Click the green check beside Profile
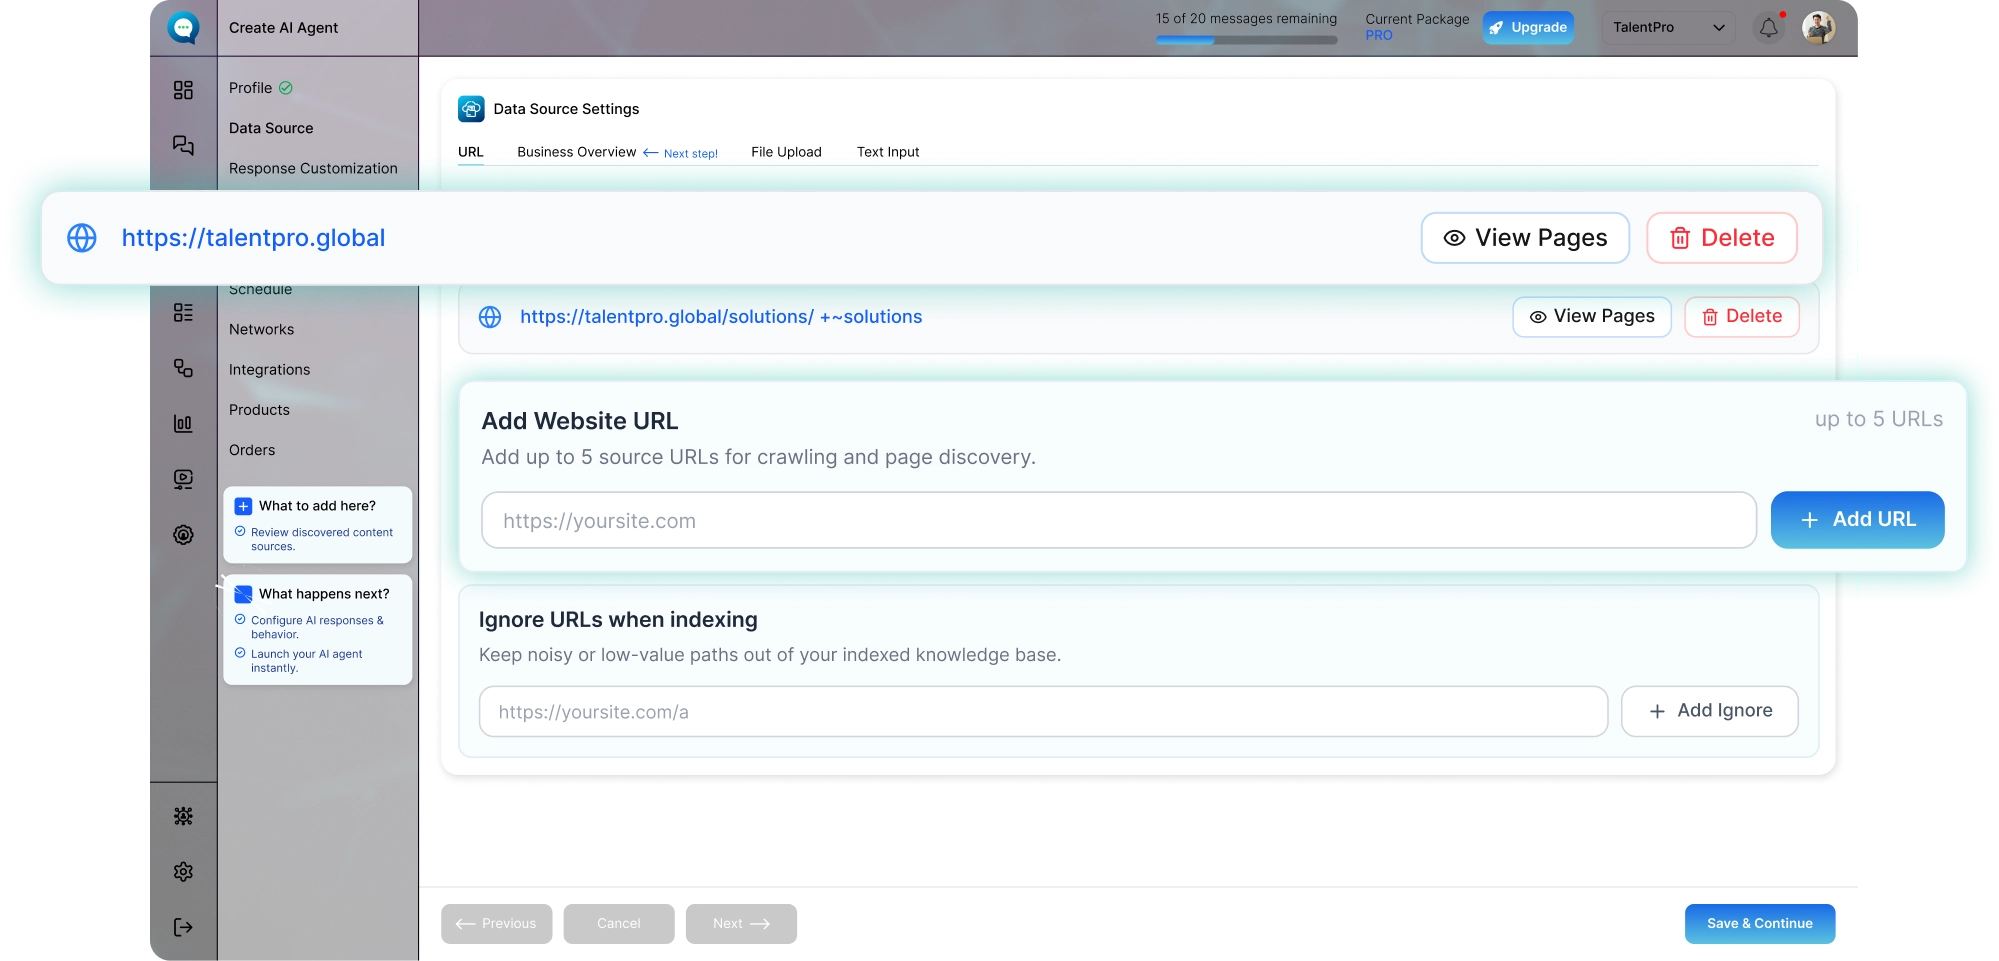The height and width of the screenshot is (961, 1999). click(286, 88)
